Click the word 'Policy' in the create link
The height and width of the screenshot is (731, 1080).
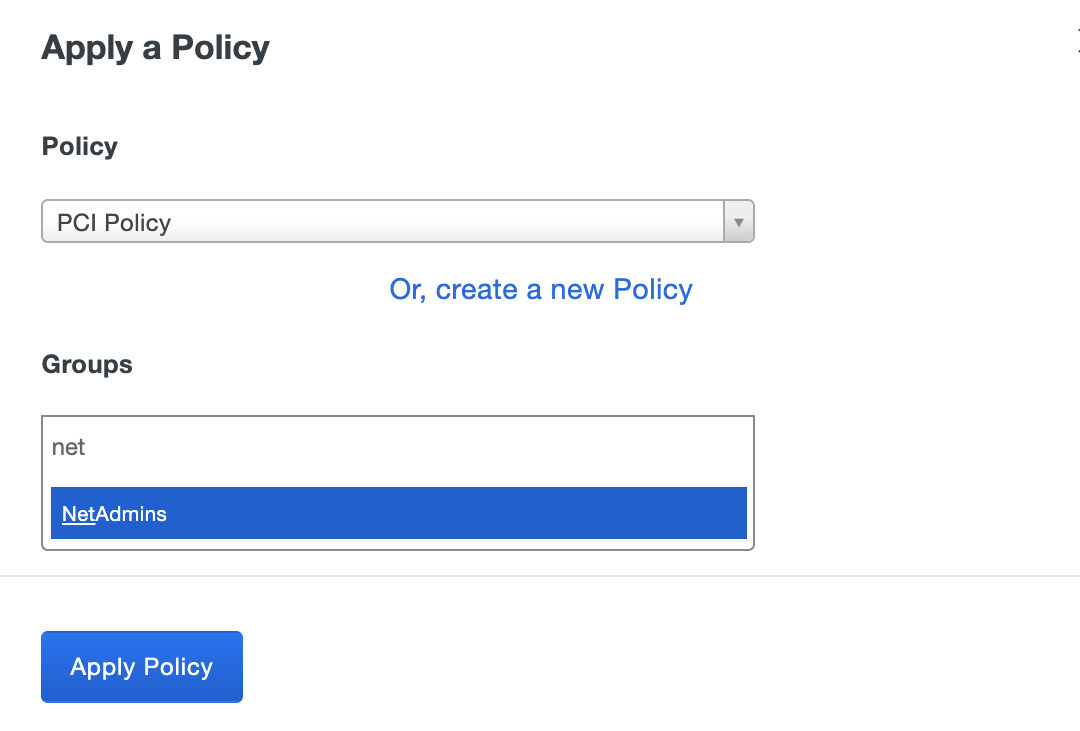653,289
